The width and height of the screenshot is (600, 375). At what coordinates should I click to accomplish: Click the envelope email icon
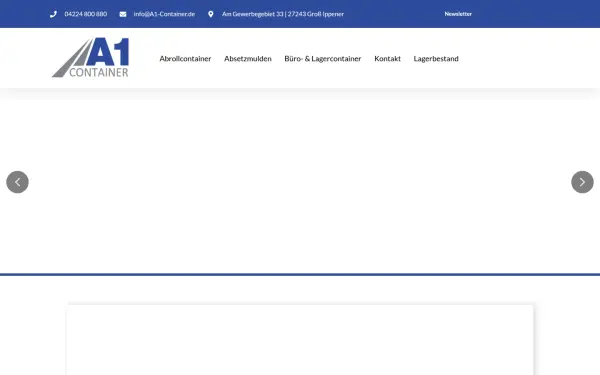[x=123, y=14]
